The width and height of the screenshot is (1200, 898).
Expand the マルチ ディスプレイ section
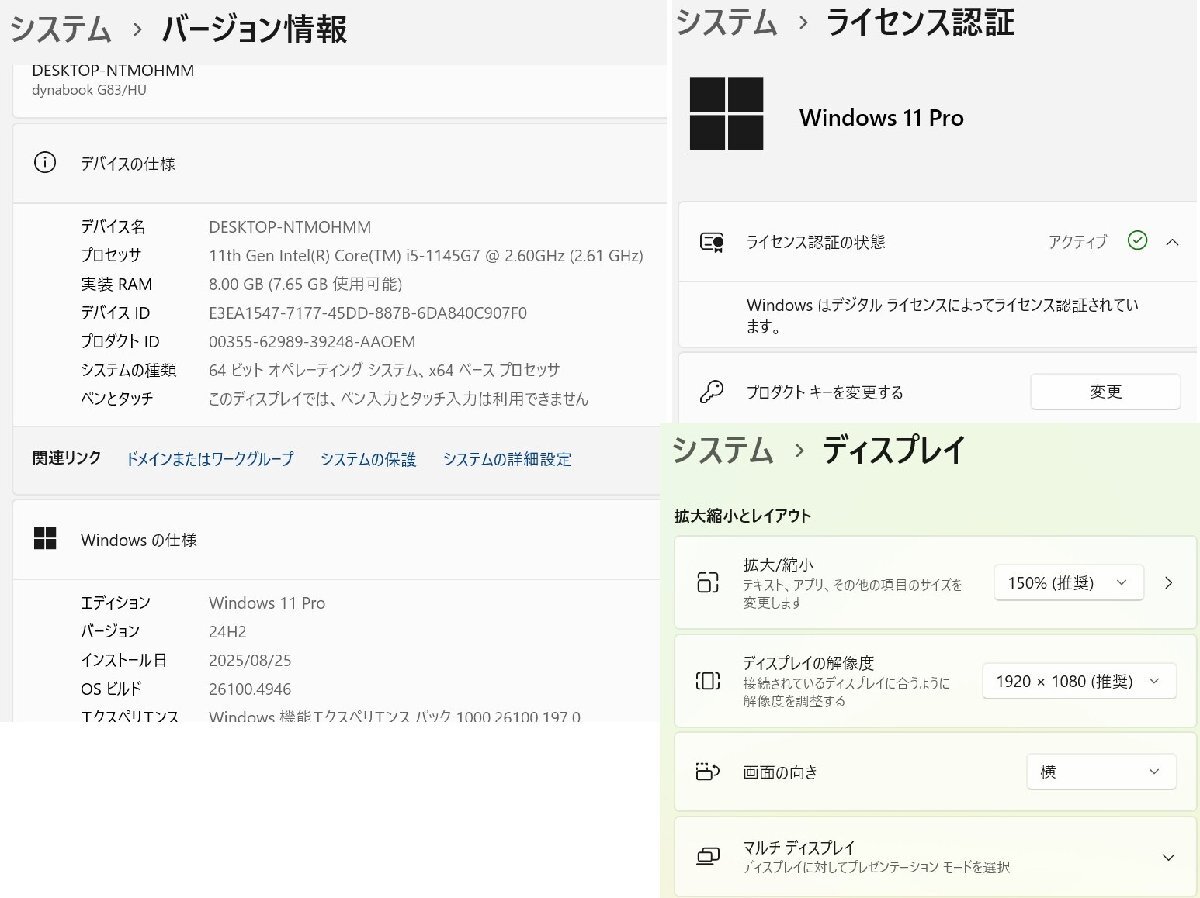(x=1170, y=856)
